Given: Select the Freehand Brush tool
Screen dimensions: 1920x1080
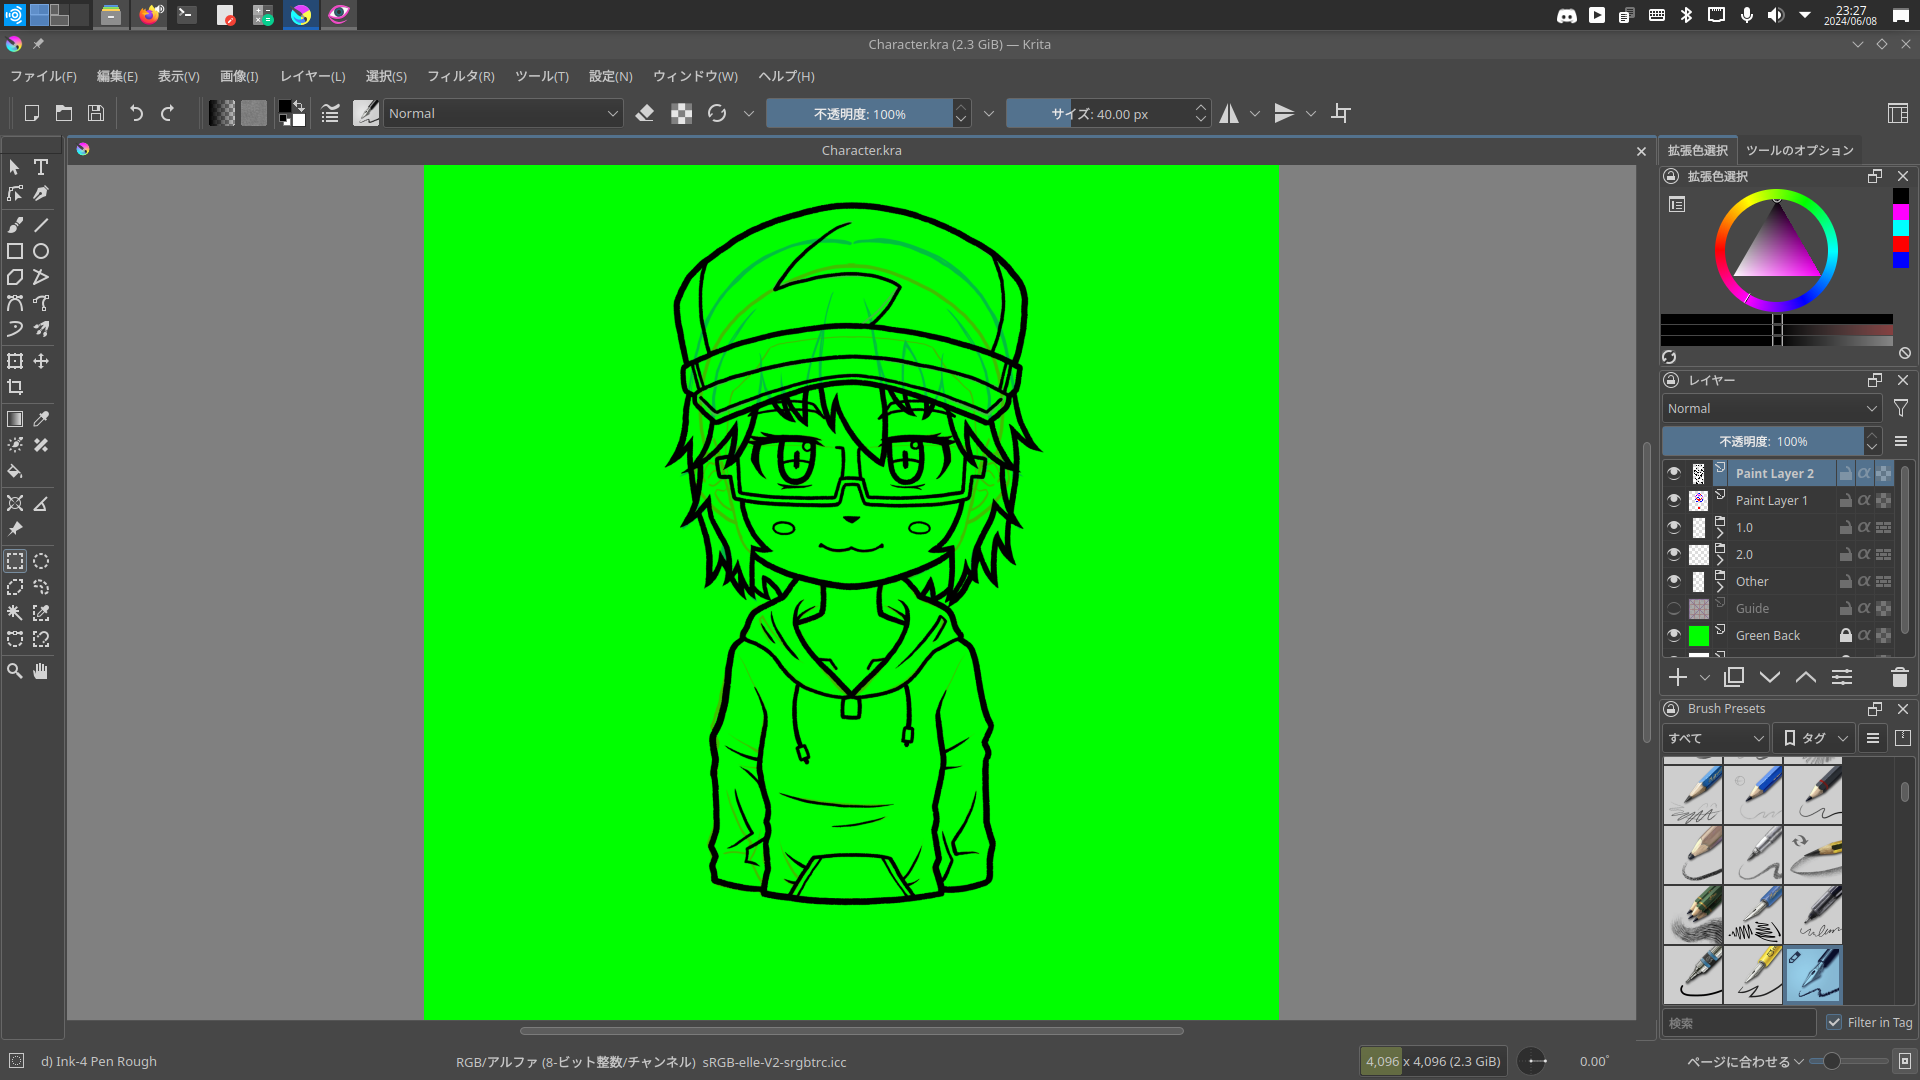Looking at the screenshot, I should pyautogui.click(x=15, y=225).
